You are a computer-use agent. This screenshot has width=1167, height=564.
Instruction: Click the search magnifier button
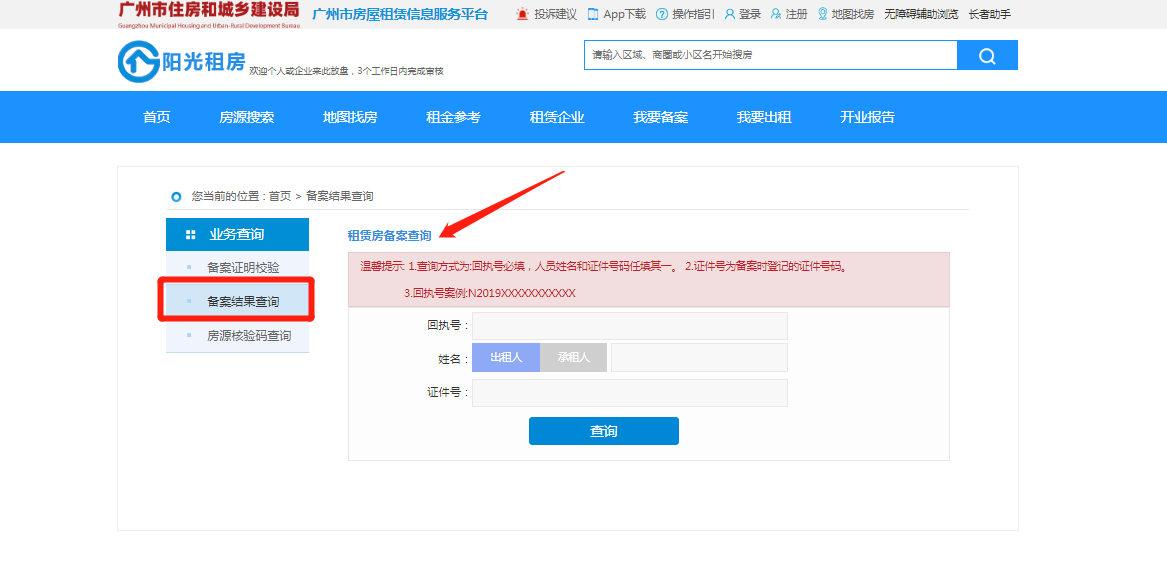tap(987, 56)
